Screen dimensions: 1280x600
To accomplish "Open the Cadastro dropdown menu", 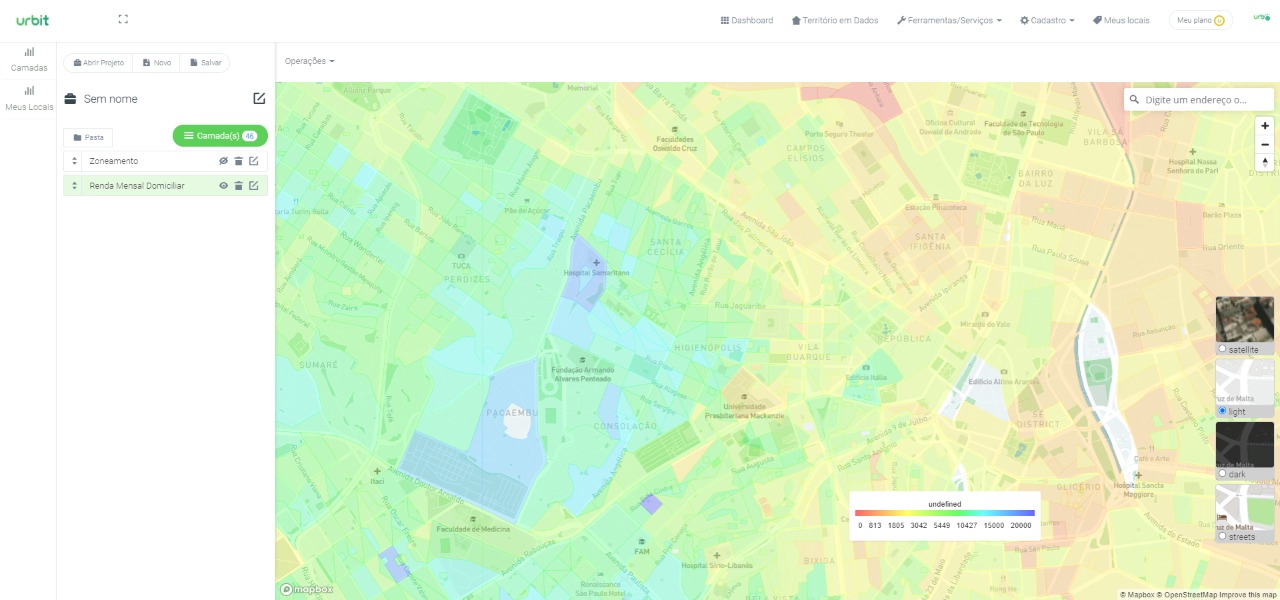I will pyautogui.click(x=1047, y=20).
